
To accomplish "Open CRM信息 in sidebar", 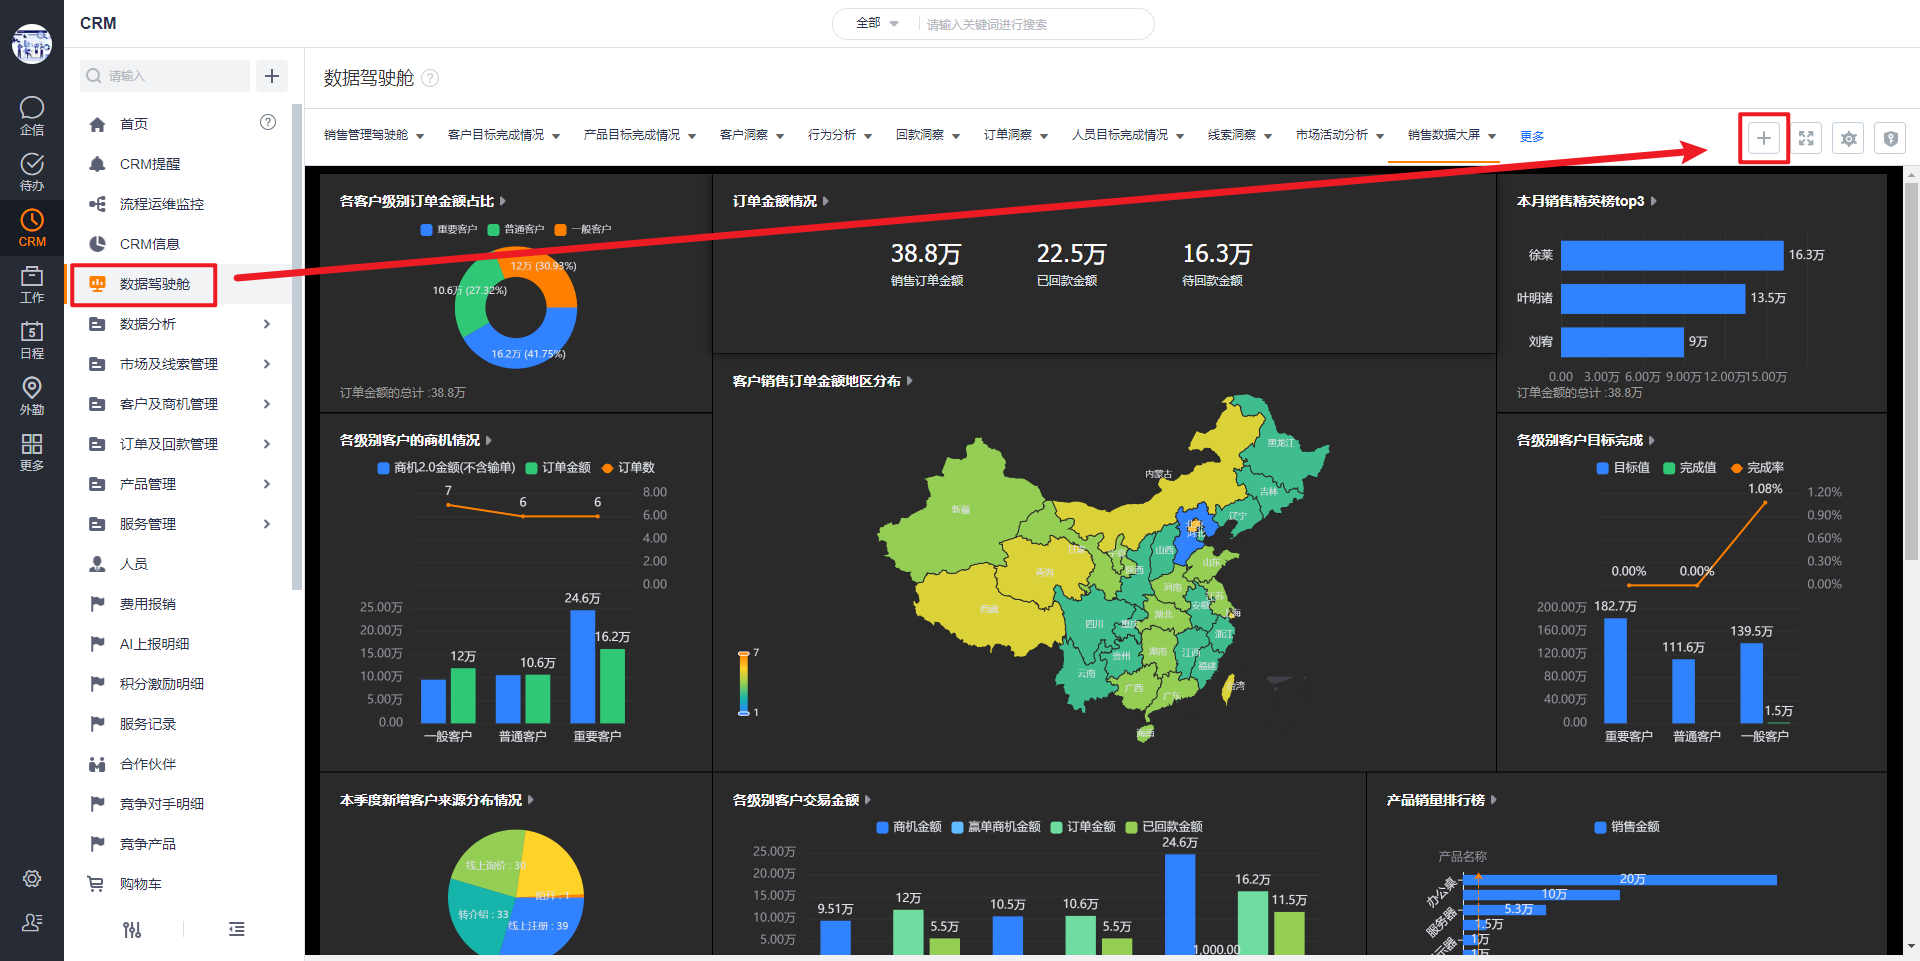I will click(x=150, y=244).
